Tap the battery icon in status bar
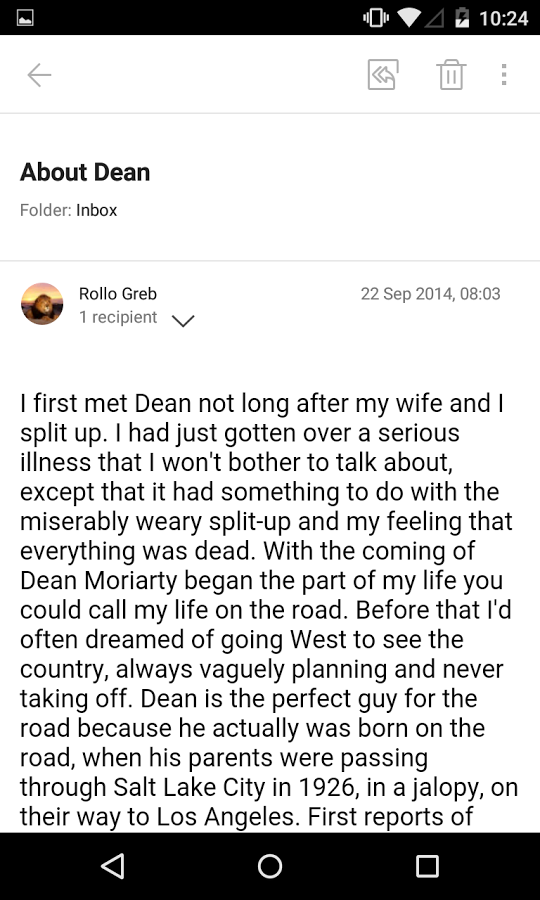Screen dimensions: 540x900 (x=462, y=18)
